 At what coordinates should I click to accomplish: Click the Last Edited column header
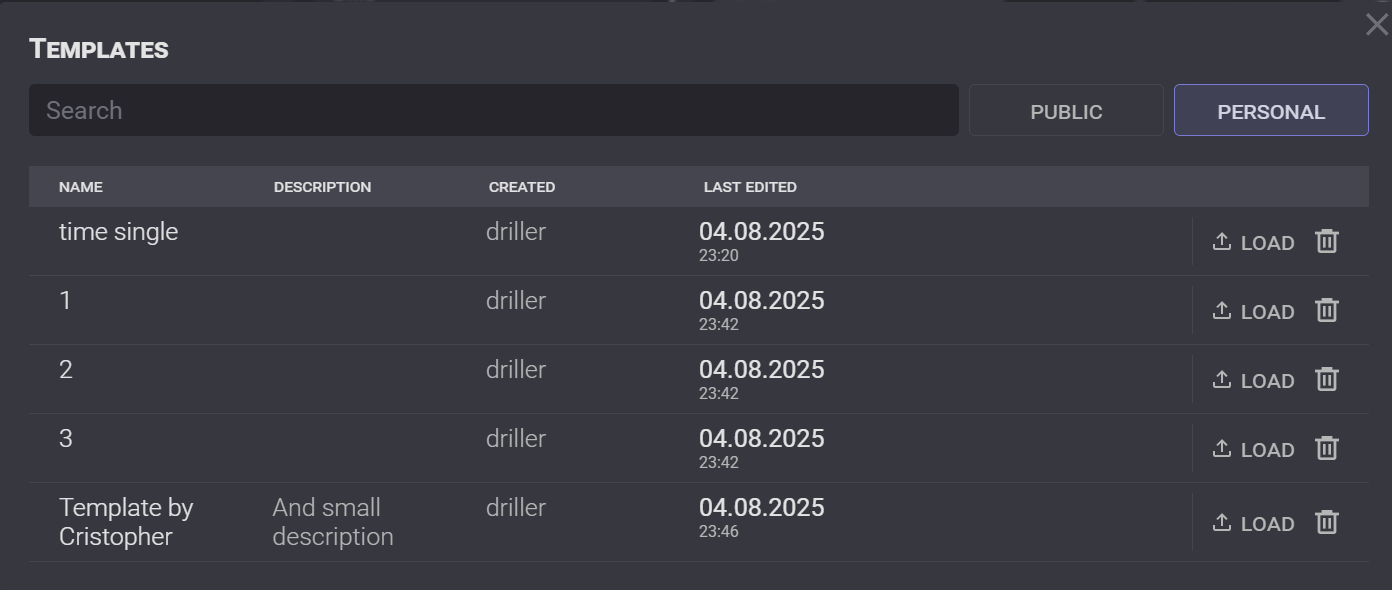click(x=750, y=187)
